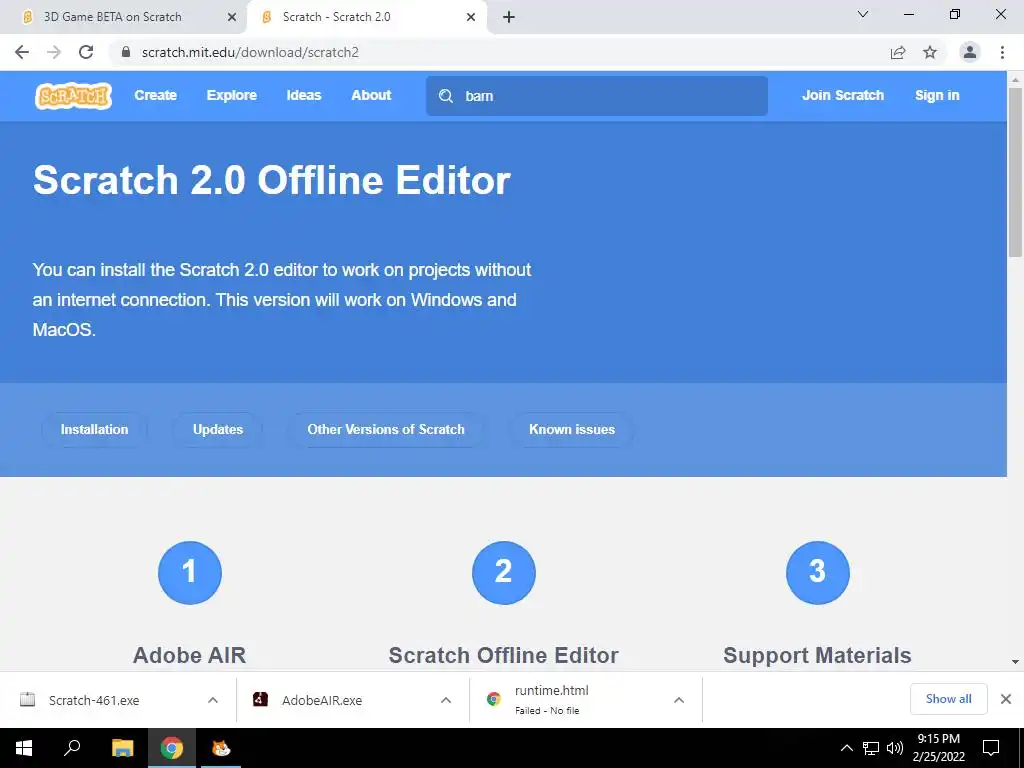Click Sign in link
This screenshot has width=1024, height=768.
(937, 95)
